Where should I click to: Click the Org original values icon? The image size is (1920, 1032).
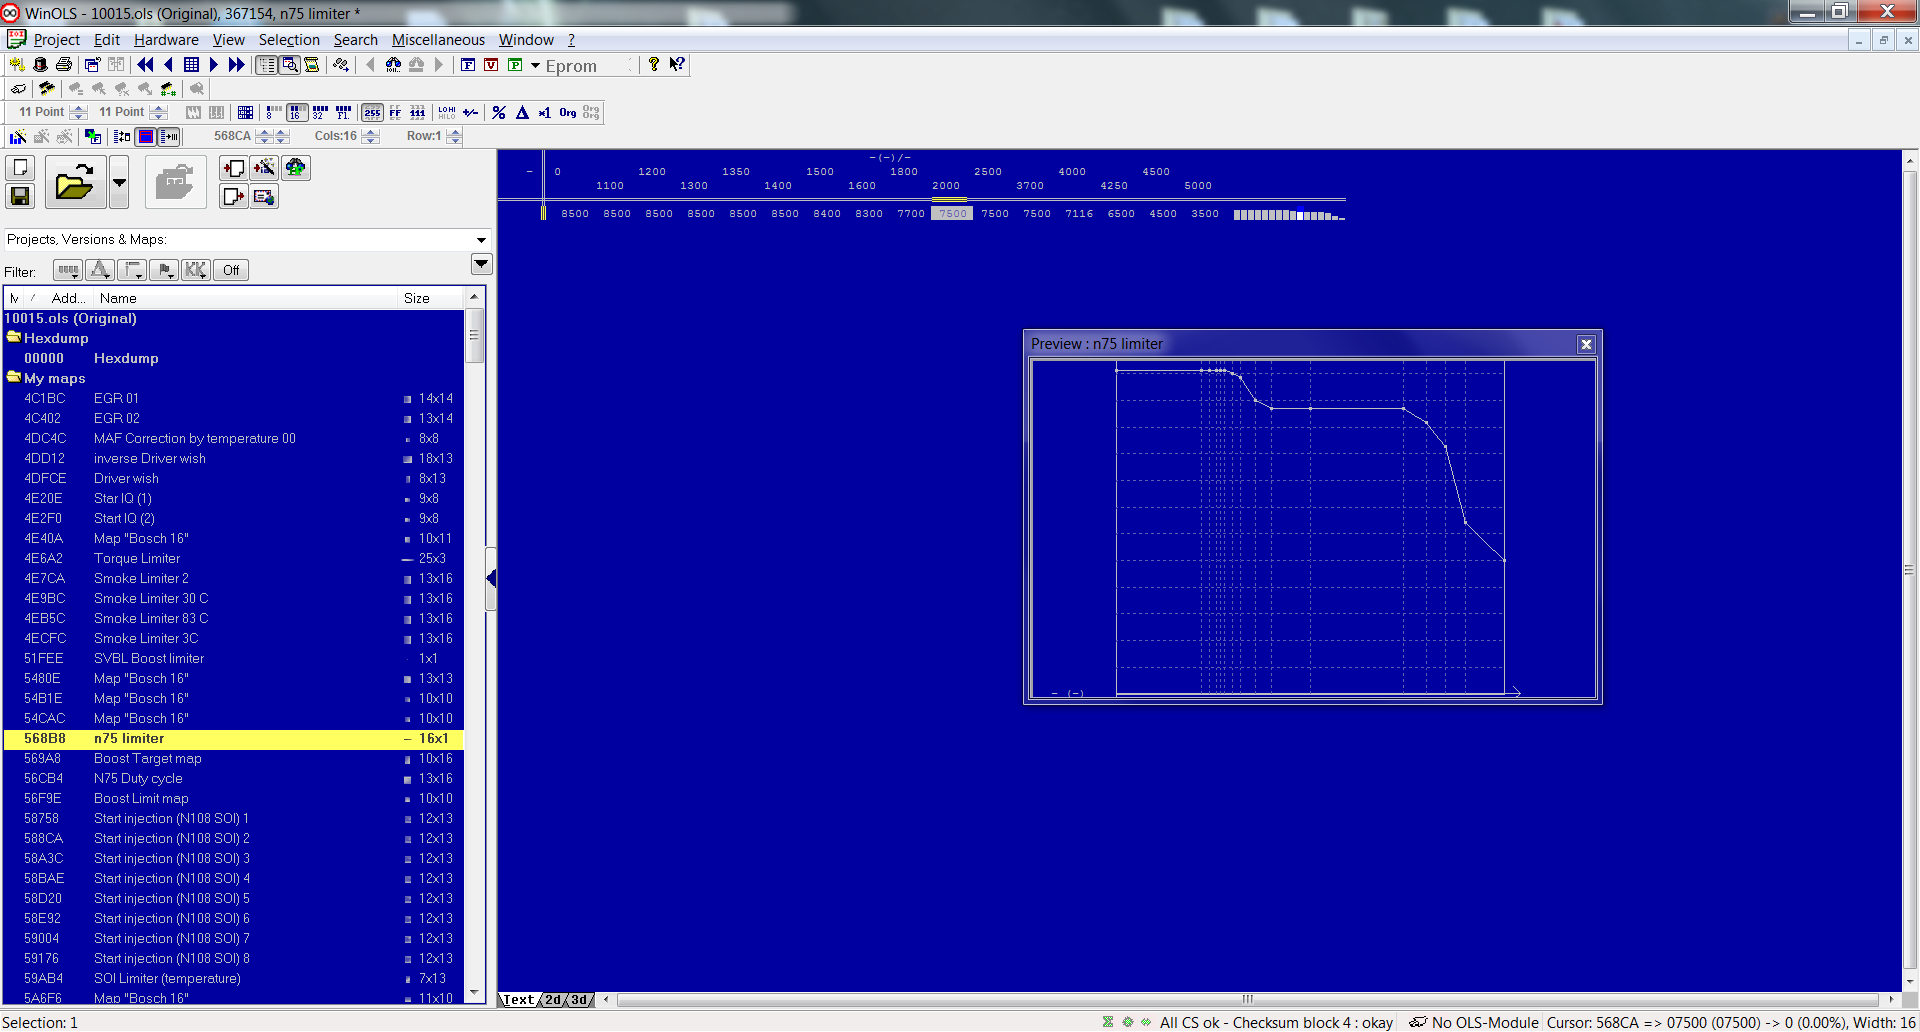point(568,113)
